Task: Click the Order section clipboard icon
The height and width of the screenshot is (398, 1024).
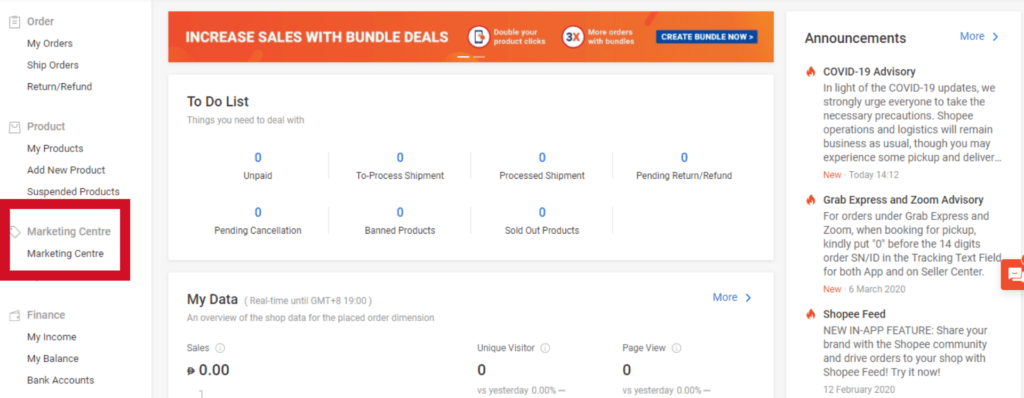Action: pyautogui.click(x=14, y=22)
